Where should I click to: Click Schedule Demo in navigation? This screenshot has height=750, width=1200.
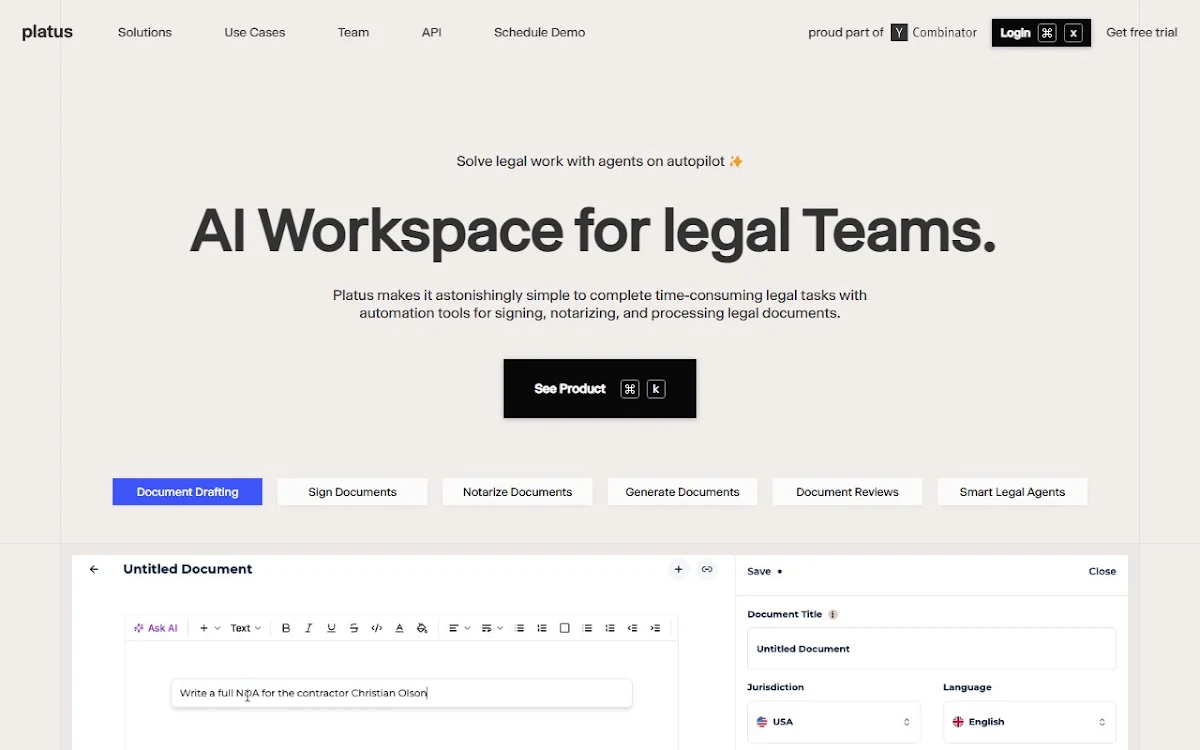click(x=539, y=33)
